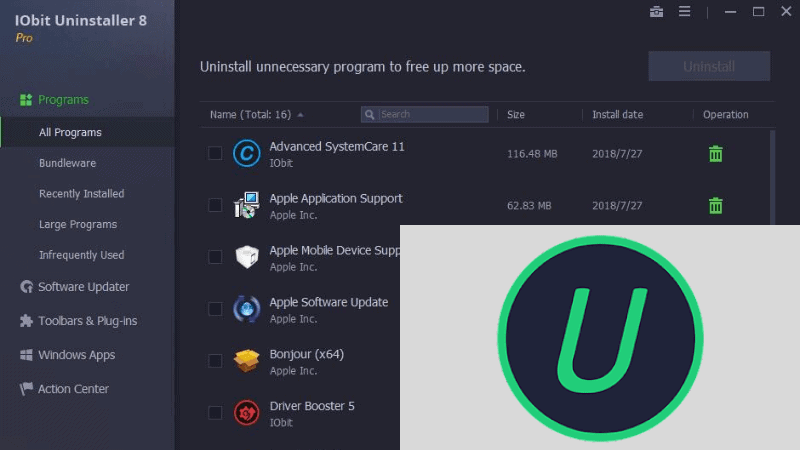
Task: Click the trash icon for Advanced SystemCare 11
Action: [x=715, y=154]
